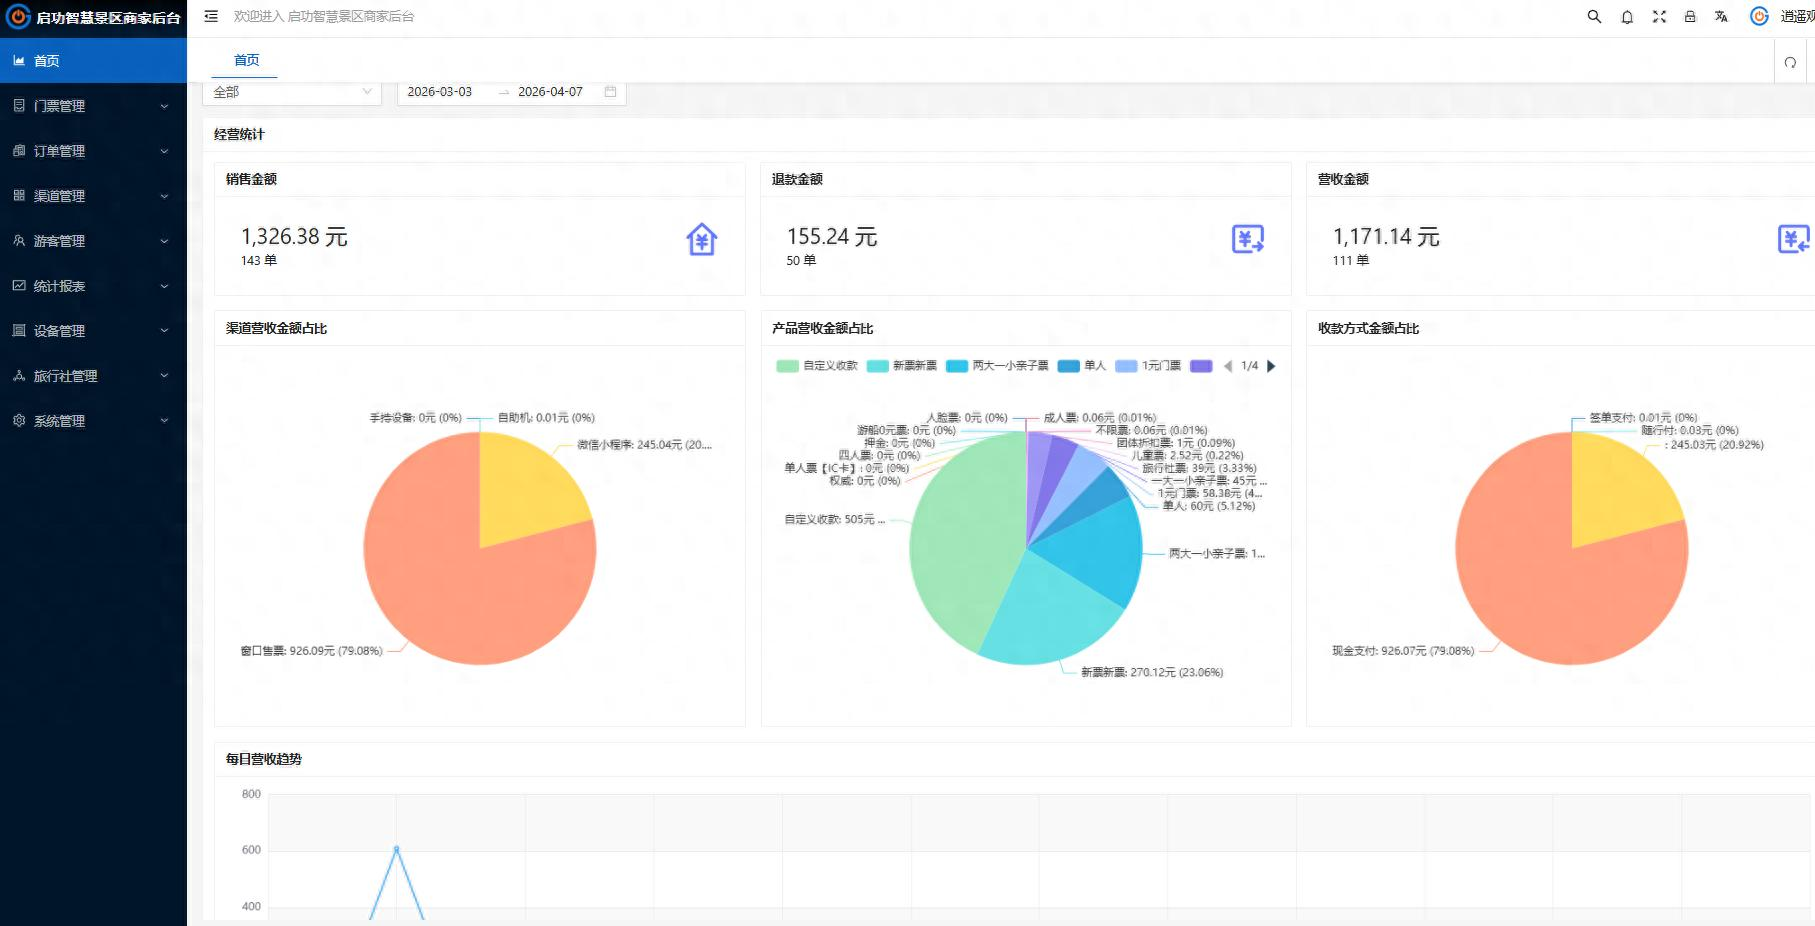The width and height of the screenshot is (1815, 926).
Task: Expand the 系统管理 sidebar menu
Action: [x=93, y=421]
